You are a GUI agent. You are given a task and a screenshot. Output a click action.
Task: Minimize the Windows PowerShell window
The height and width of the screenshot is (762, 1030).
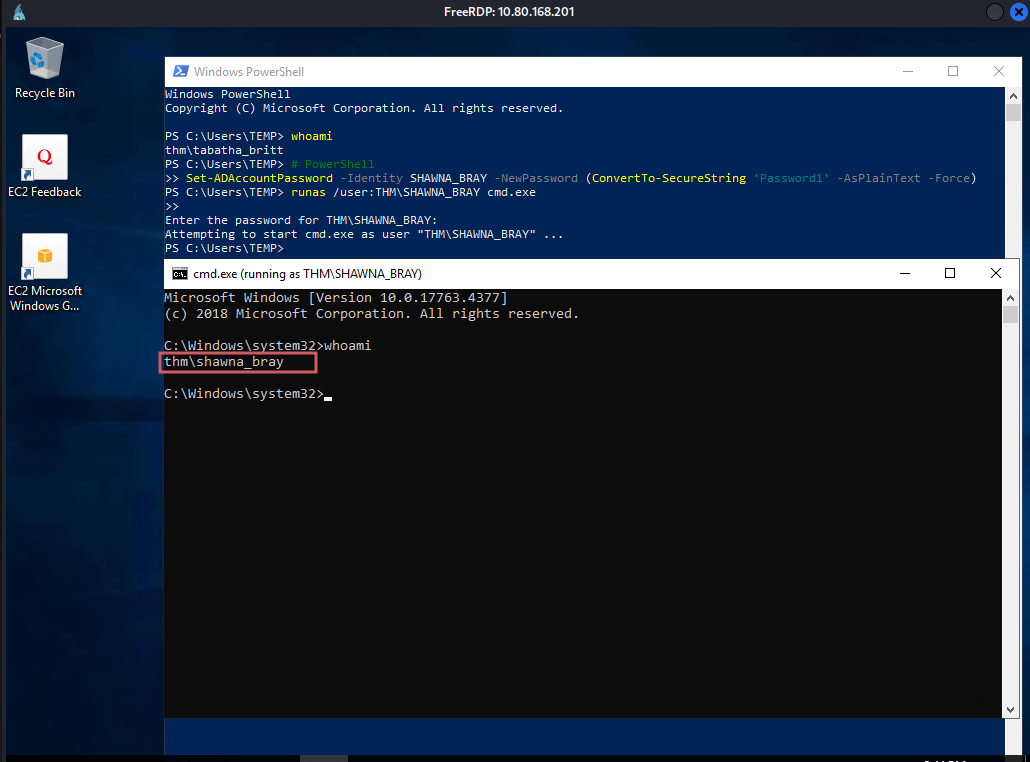907,72
